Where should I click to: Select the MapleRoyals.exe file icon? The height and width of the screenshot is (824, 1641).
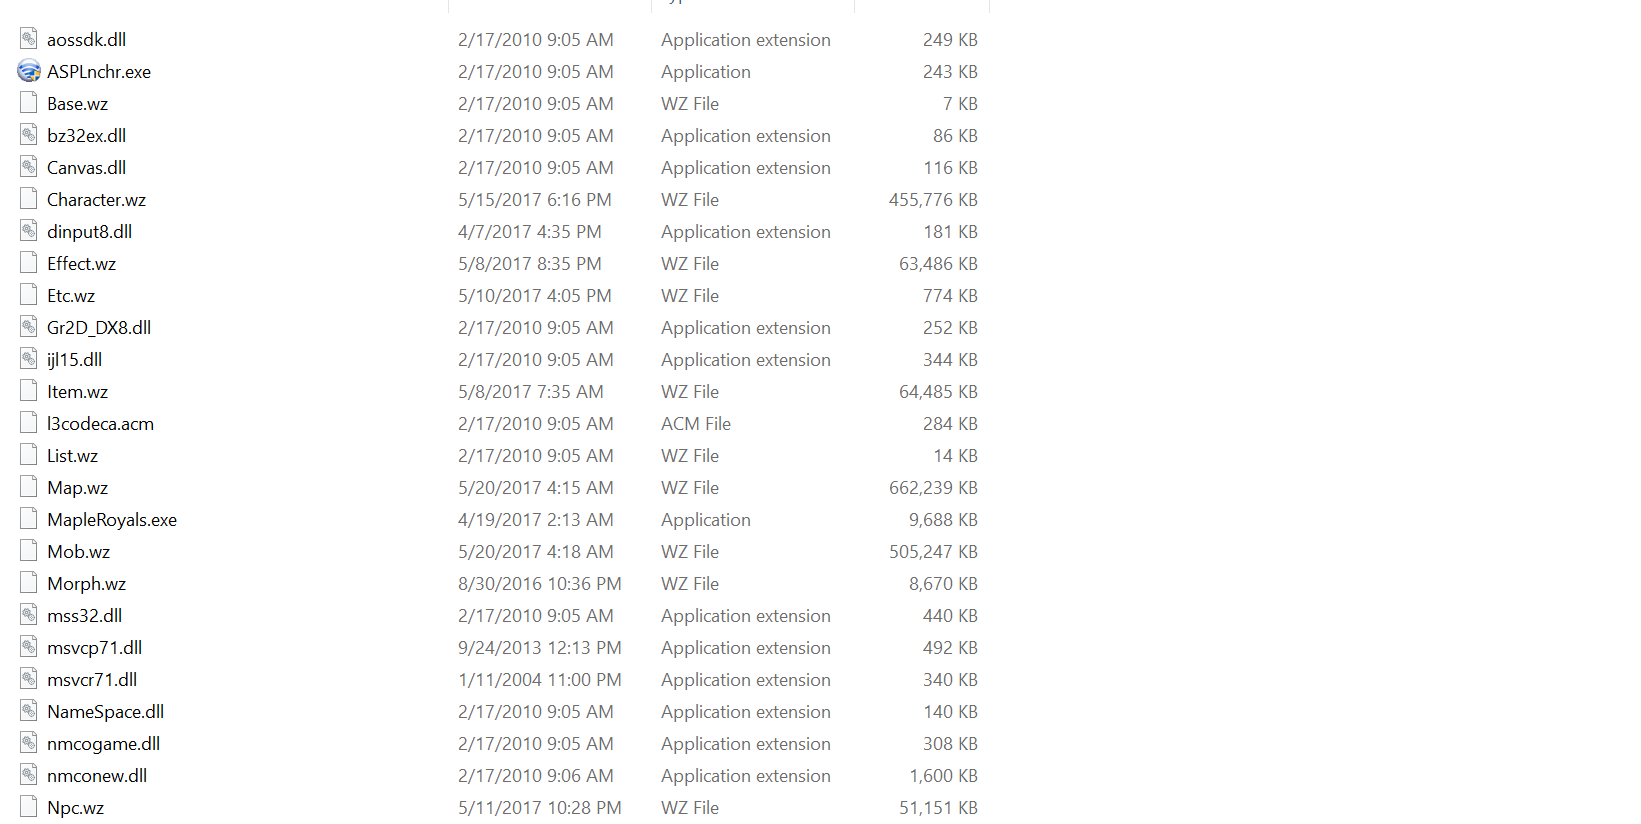click(29, 519)
